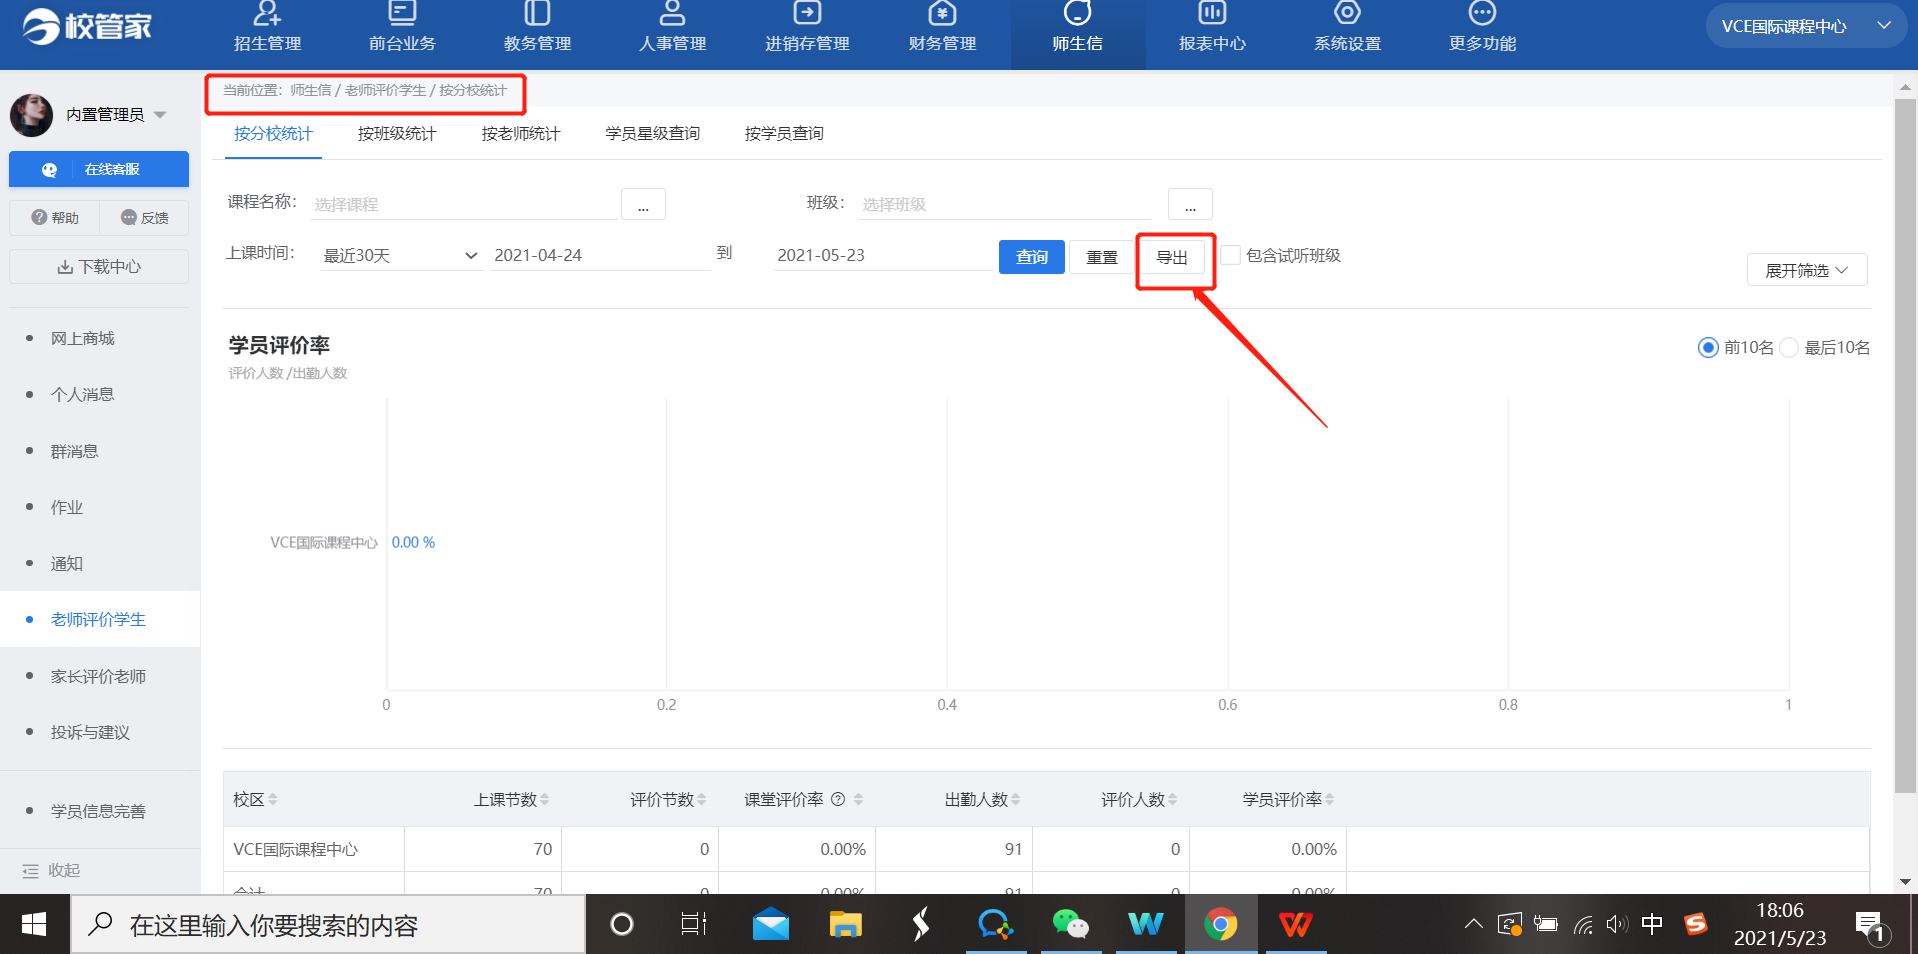
Task: Click 查询 search button
Action: pyautogui.click(x=1032, y=257)
